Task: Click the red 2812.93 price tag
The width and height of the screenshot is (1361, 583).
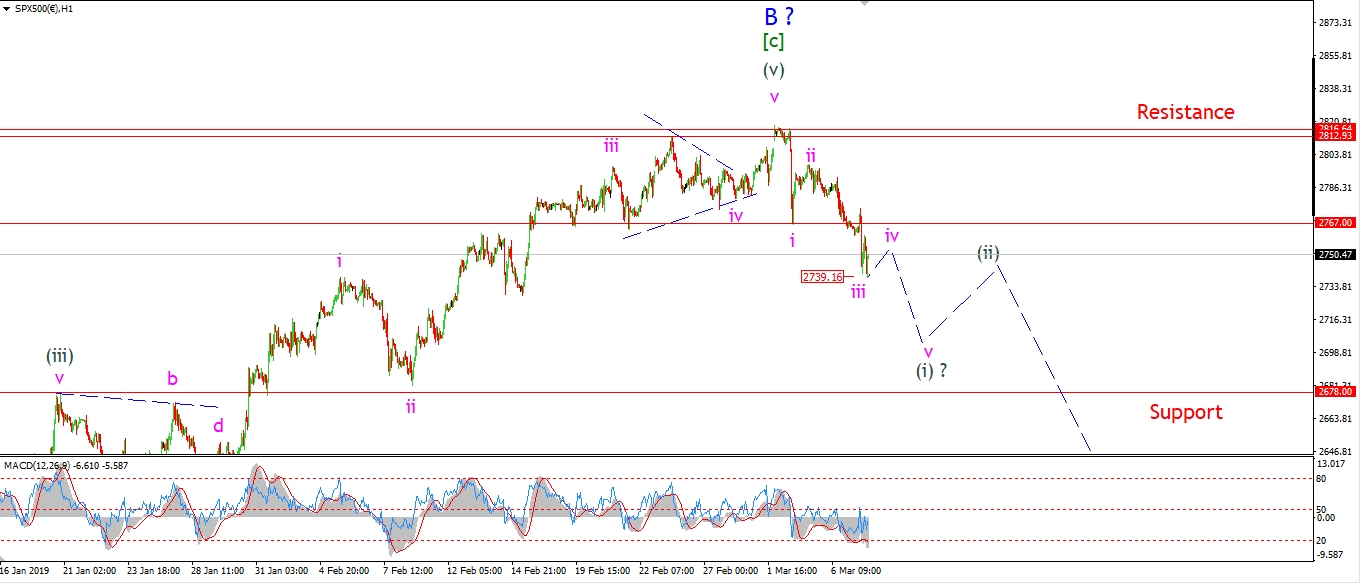Action: 1335,136
